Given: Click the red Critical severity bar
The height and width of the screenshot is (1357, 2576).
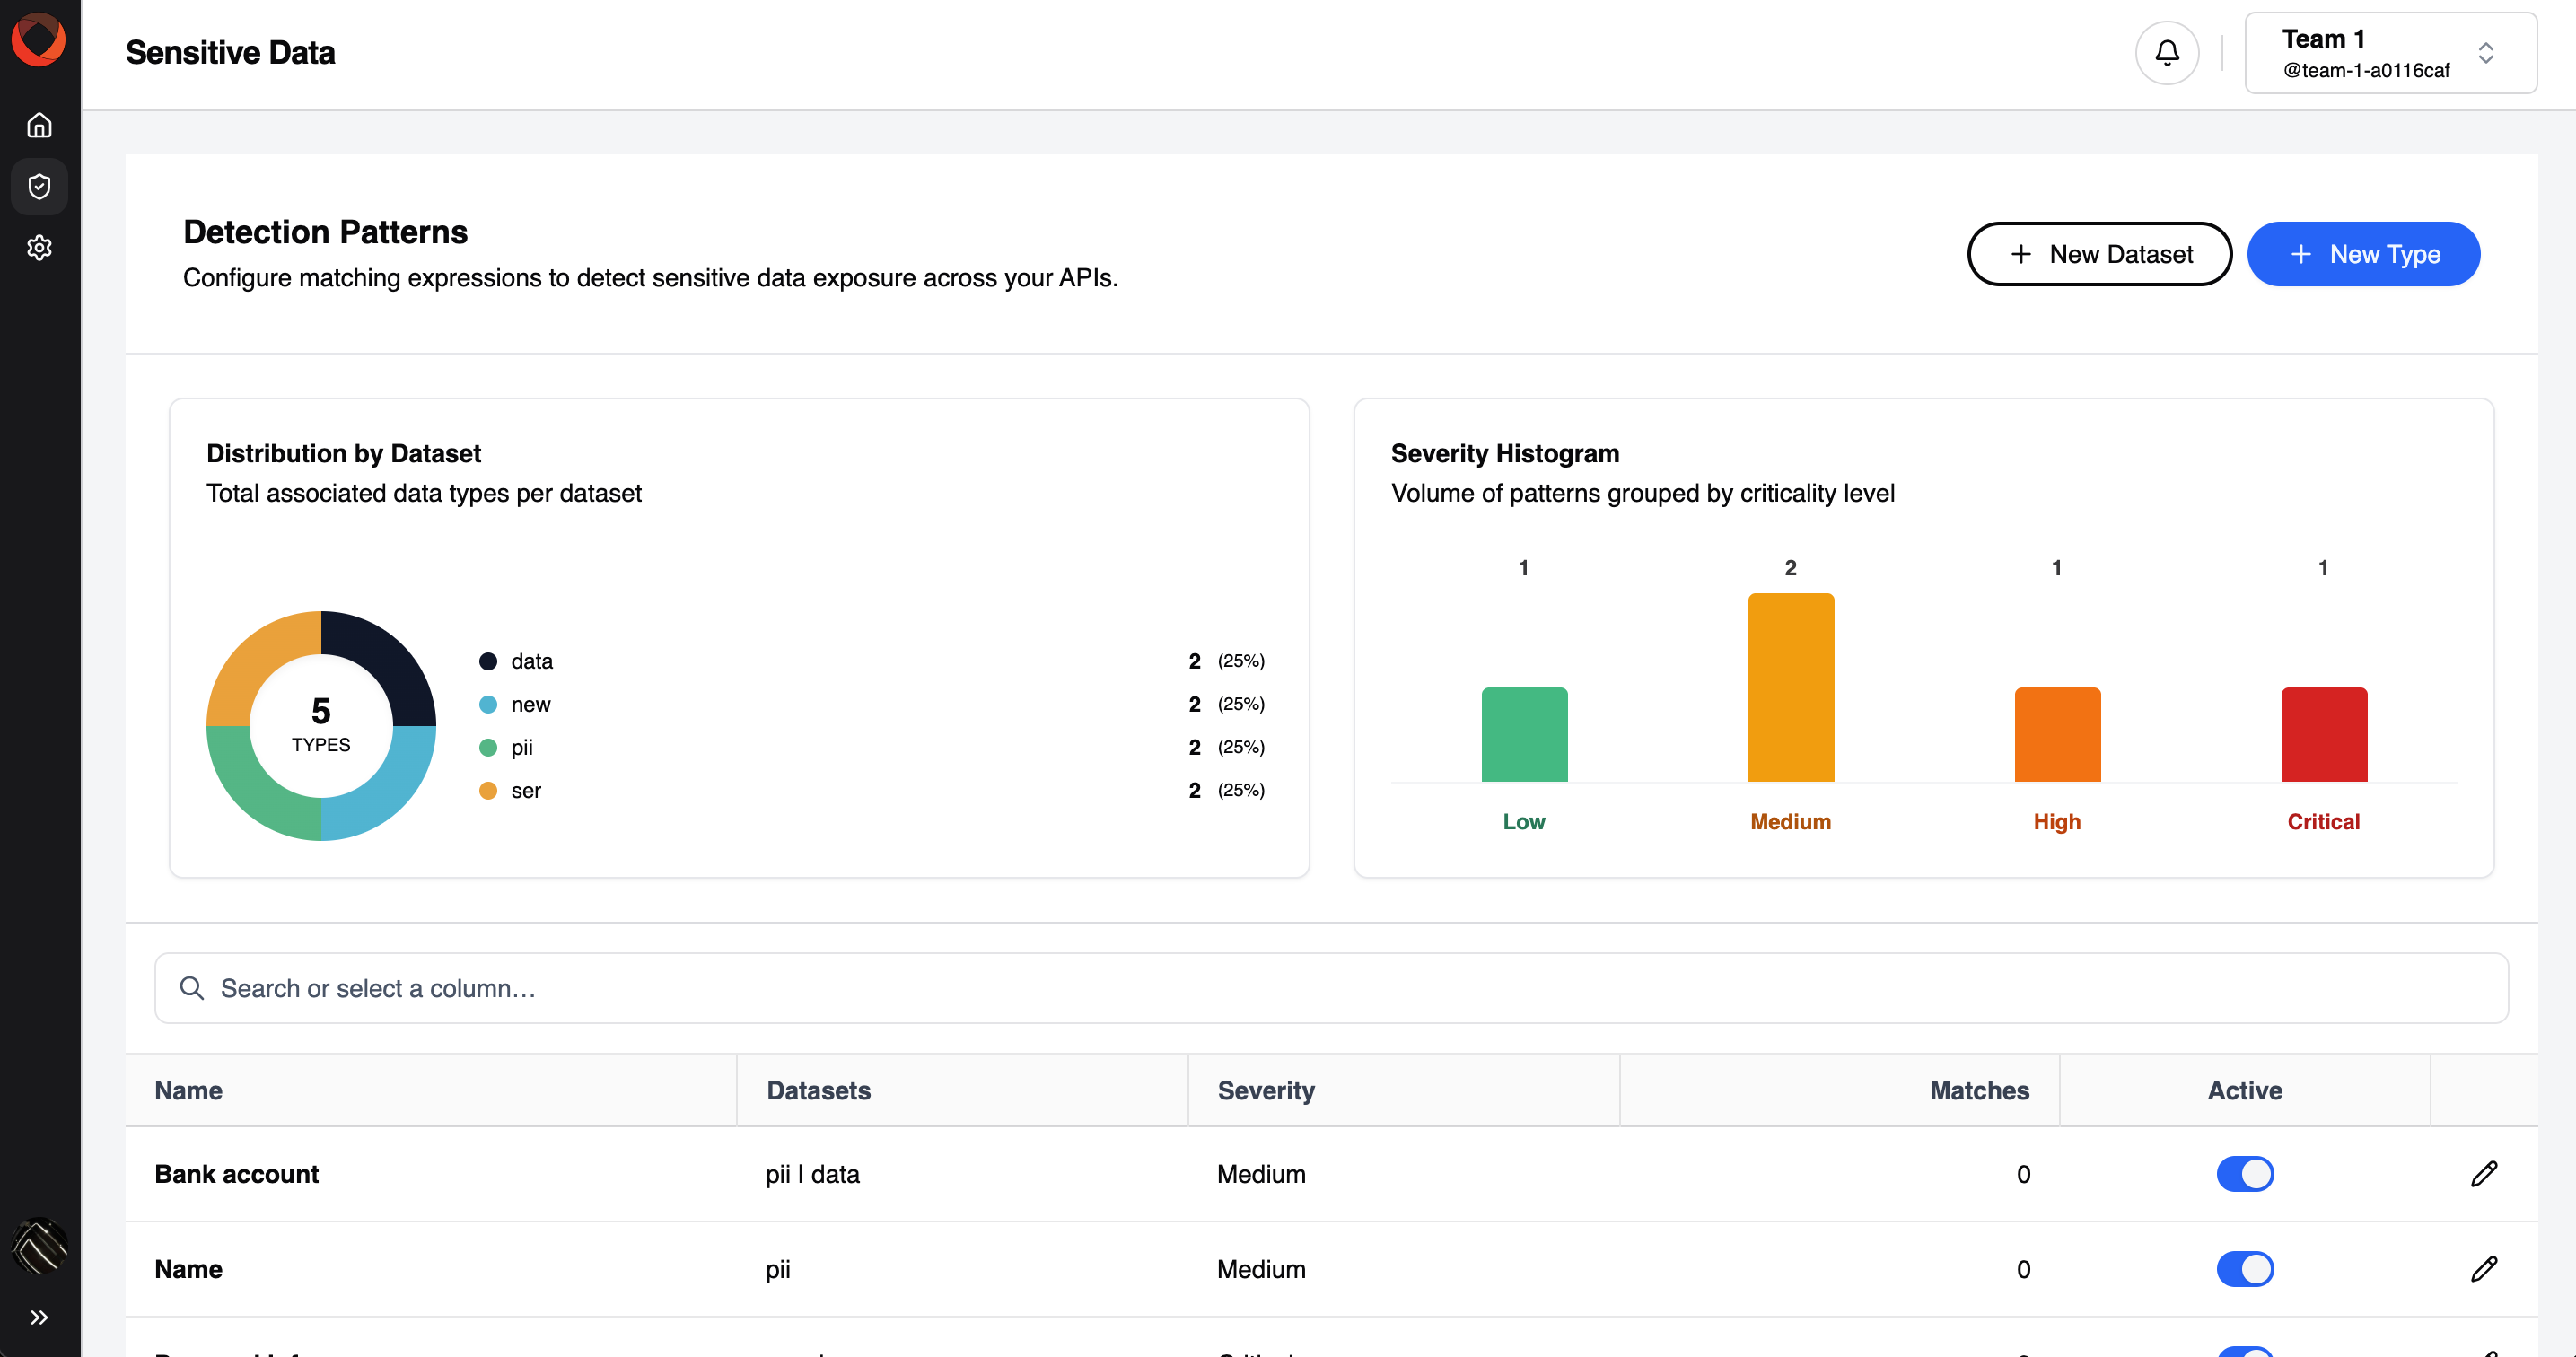Looking at the screenshot, I should [x=2323, y=734].
